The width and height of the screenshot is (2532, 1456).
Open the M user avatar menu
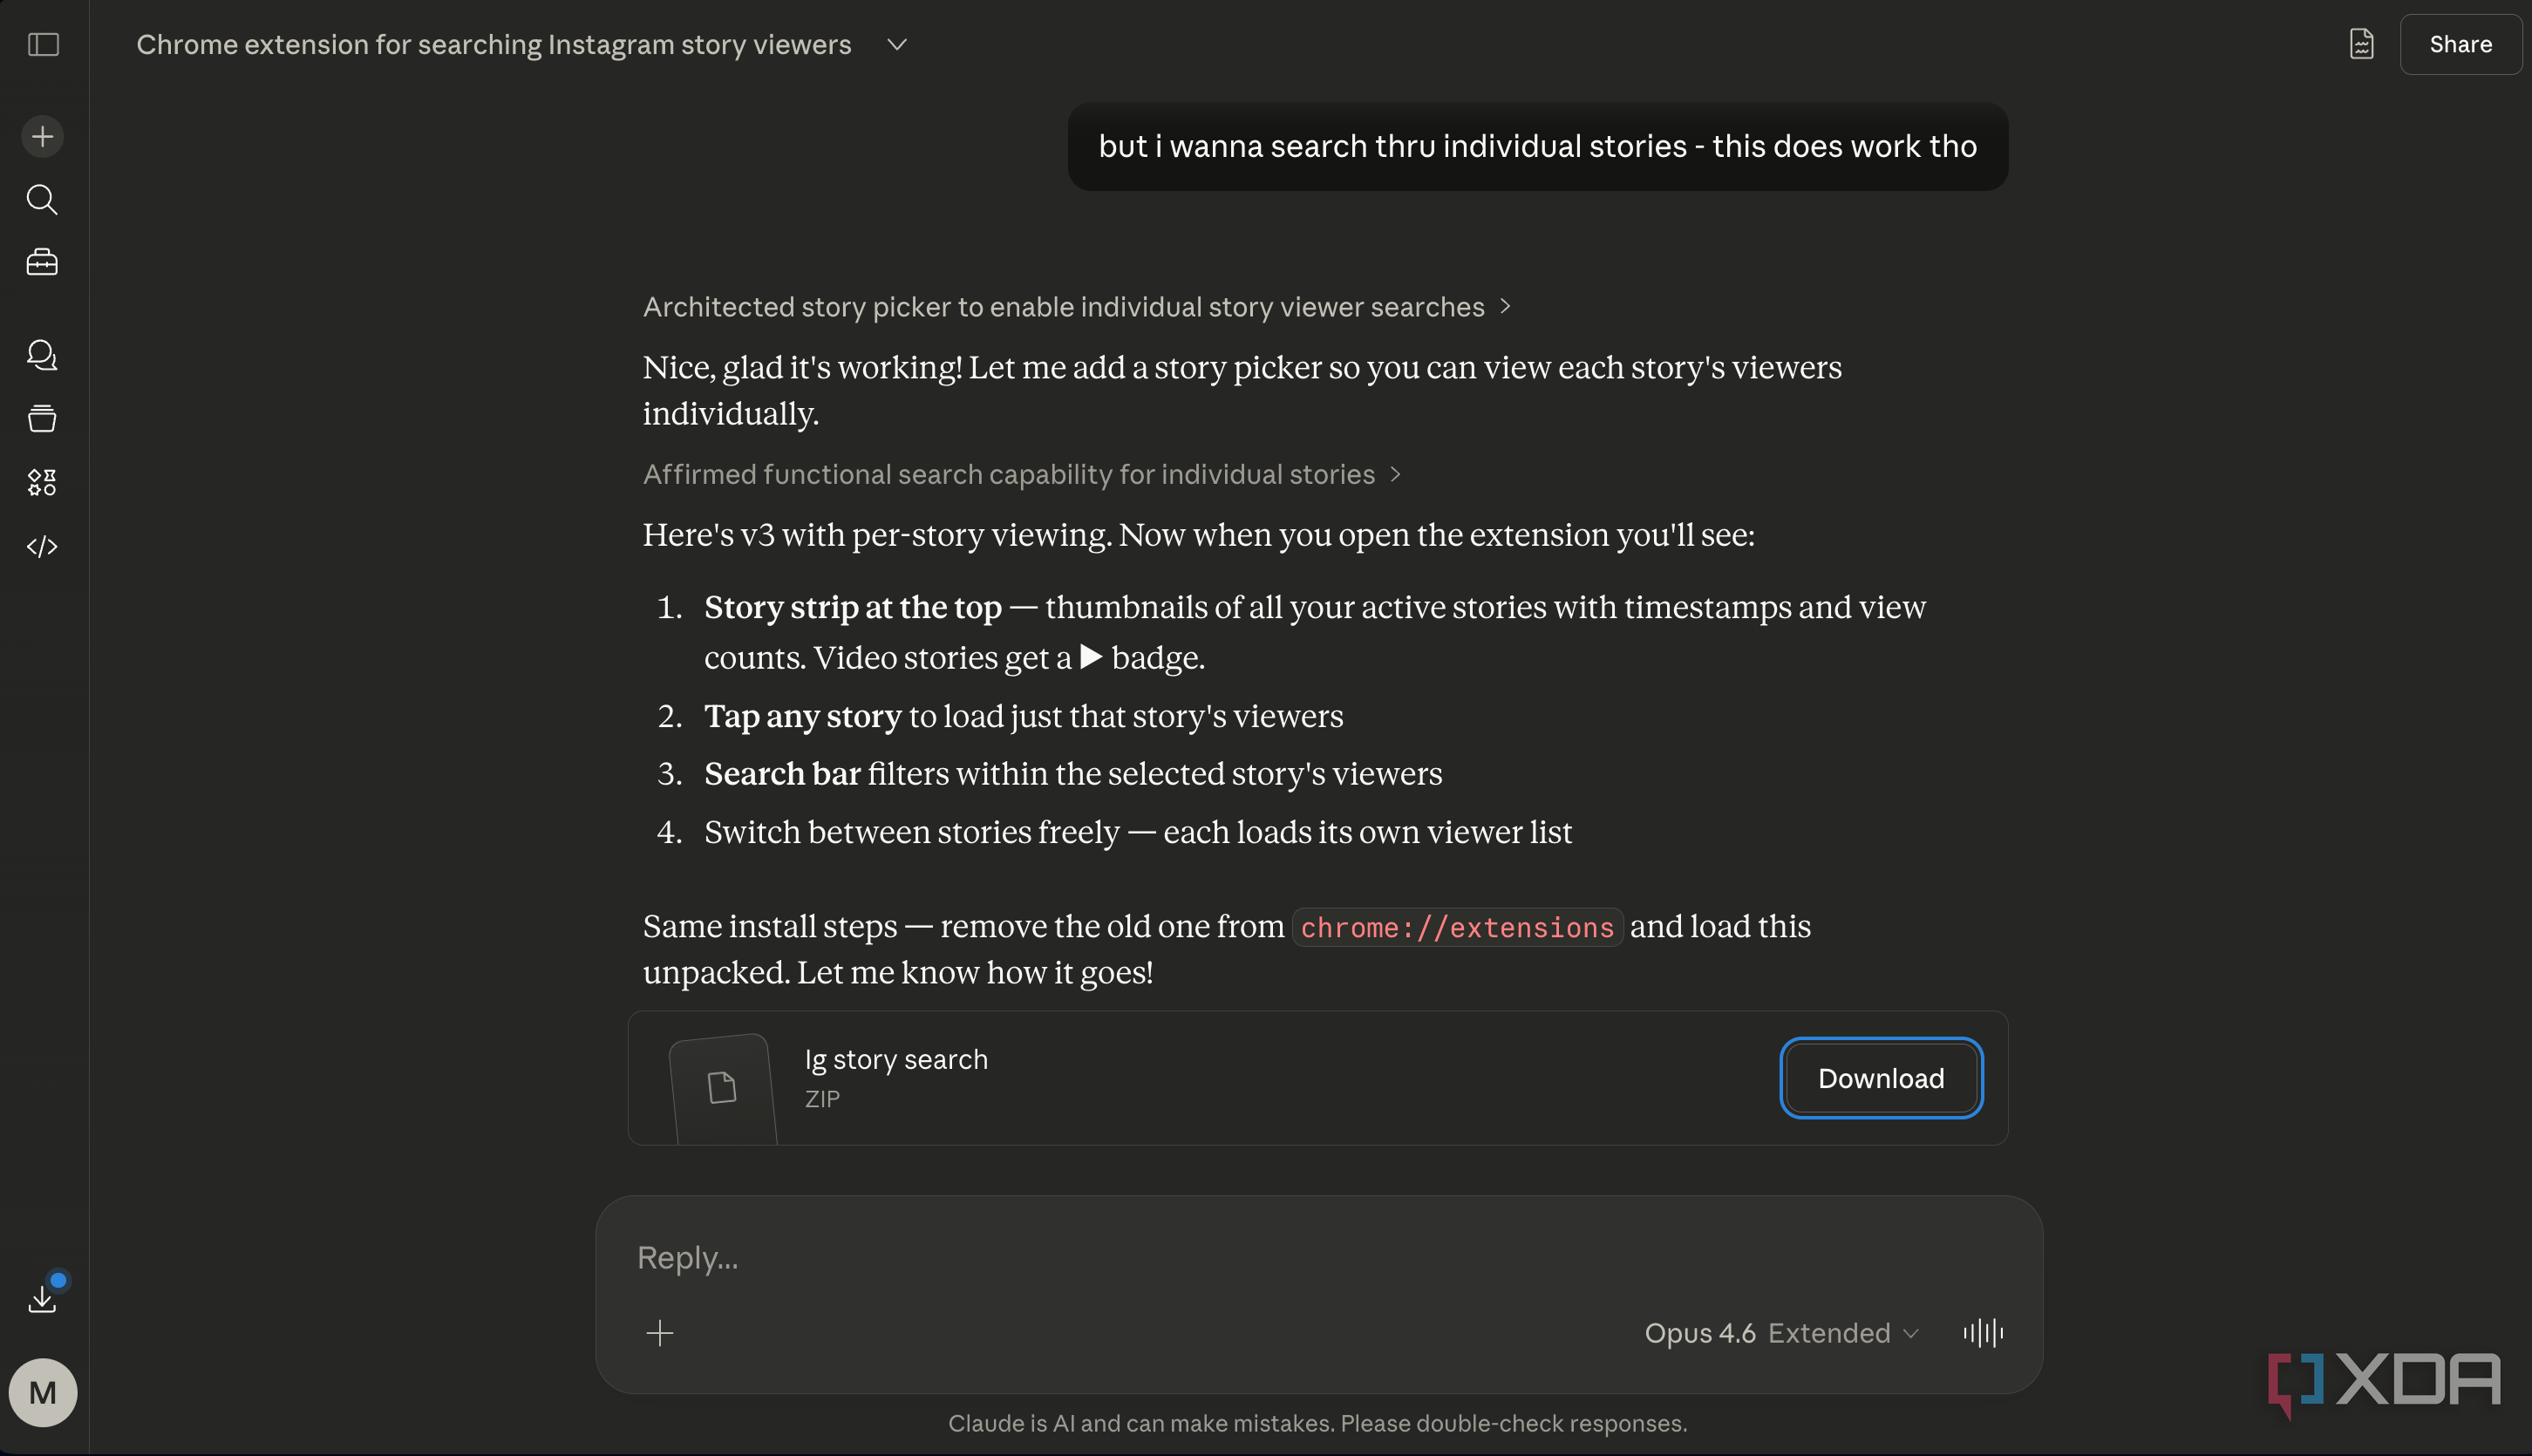click(x=42, y=1392)
